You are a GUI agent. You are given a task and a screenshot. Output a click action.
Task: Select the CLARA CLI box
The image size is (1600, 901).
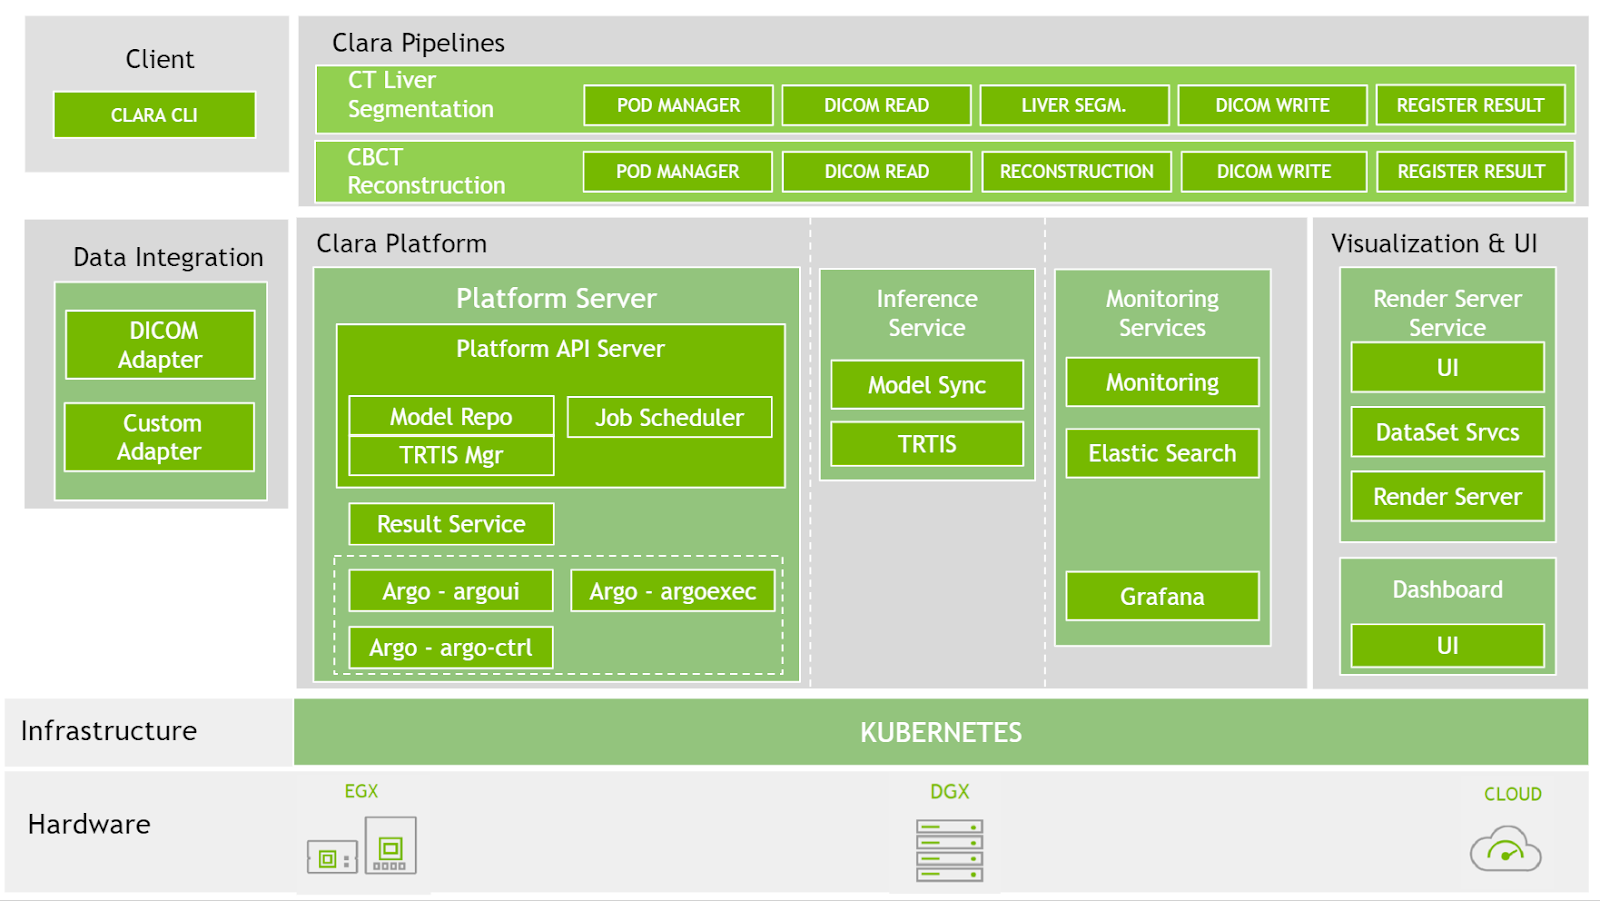click(x=155, y=115)
